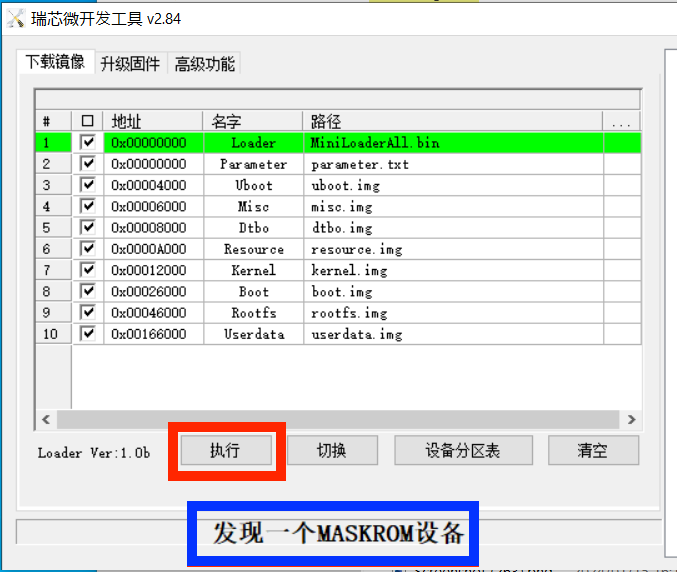This screenshot has width=677, height=572.
Task: Click the 发现一个MASKROM设备 status message
Action: click(x=338, y=533)
